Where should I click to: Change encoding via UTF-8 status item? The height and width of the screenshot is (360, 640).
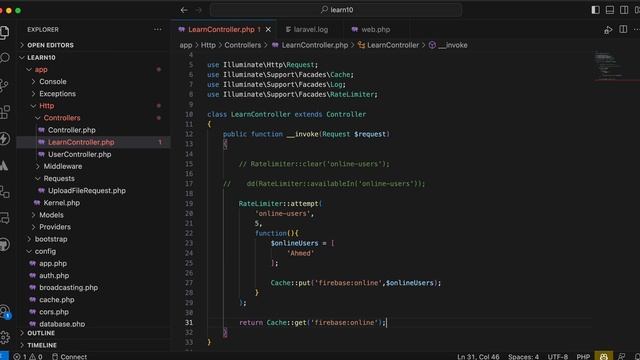(x=558, y=356)
